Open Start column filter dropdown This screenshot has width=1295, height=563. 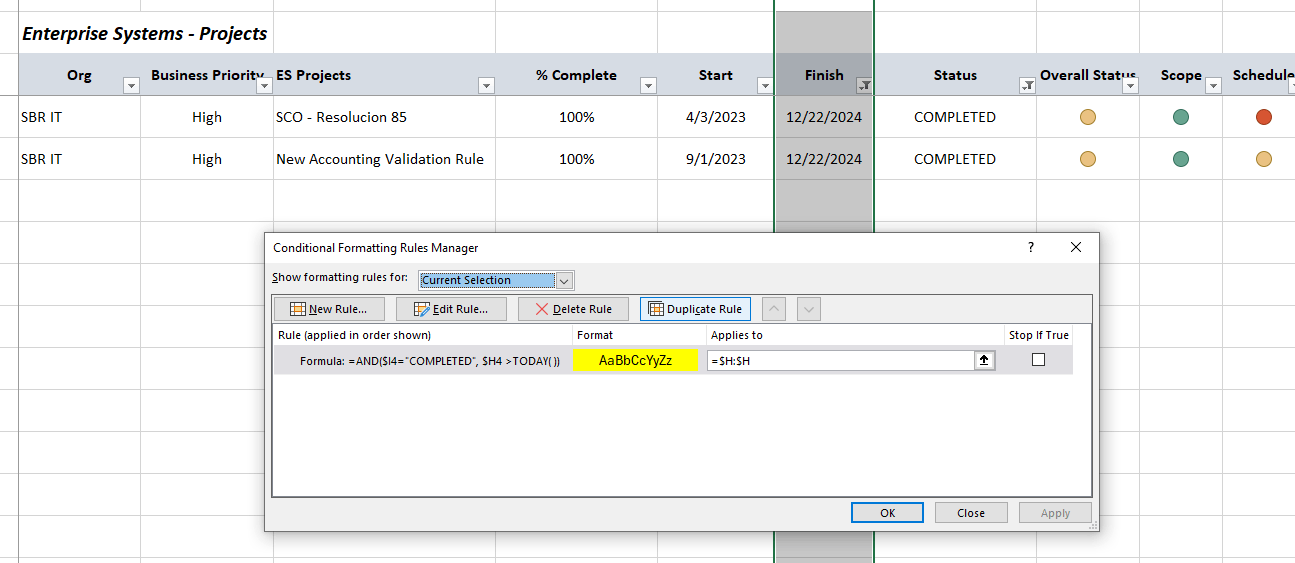click(x=765, y=86)
